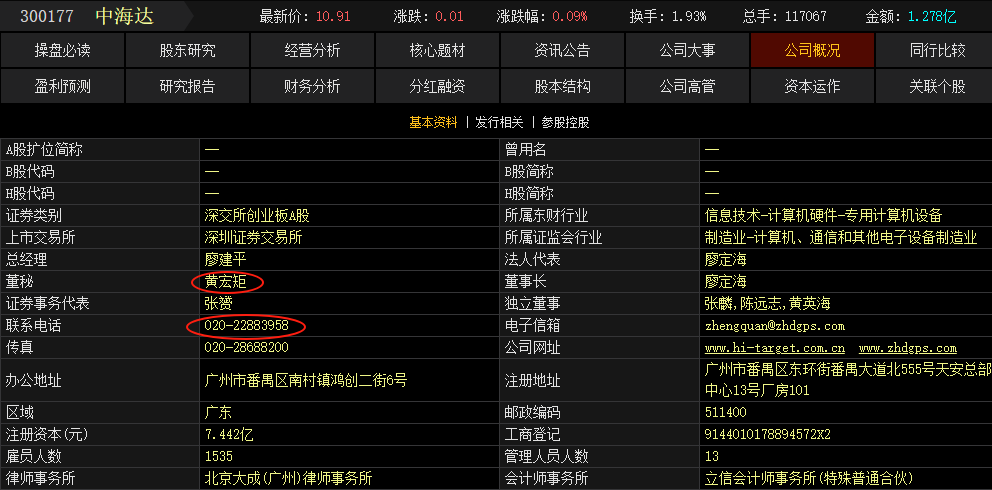Image resolution: width=992 pixels, height=490 pixels.
Task: Open the 盈利预测 tab
Action: click(x=63, y=86)
